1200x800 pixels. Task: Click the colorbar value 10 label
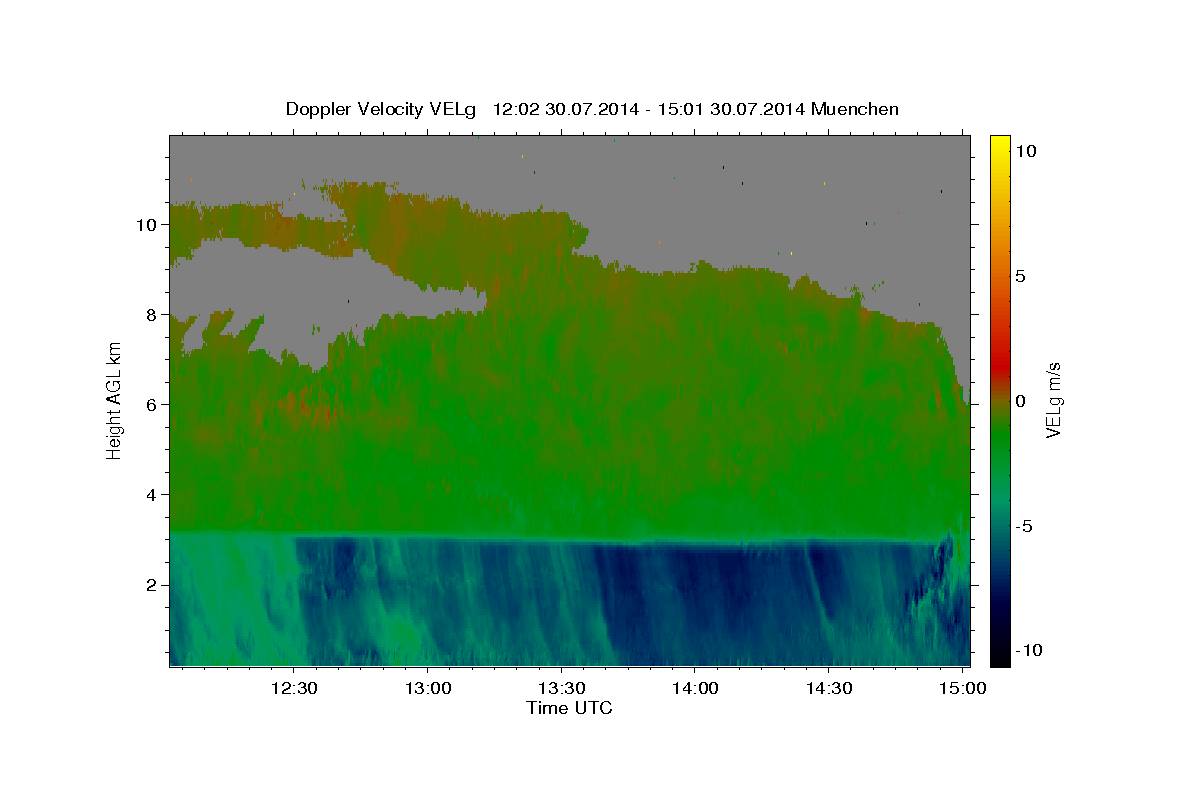tap(1025, 151)
